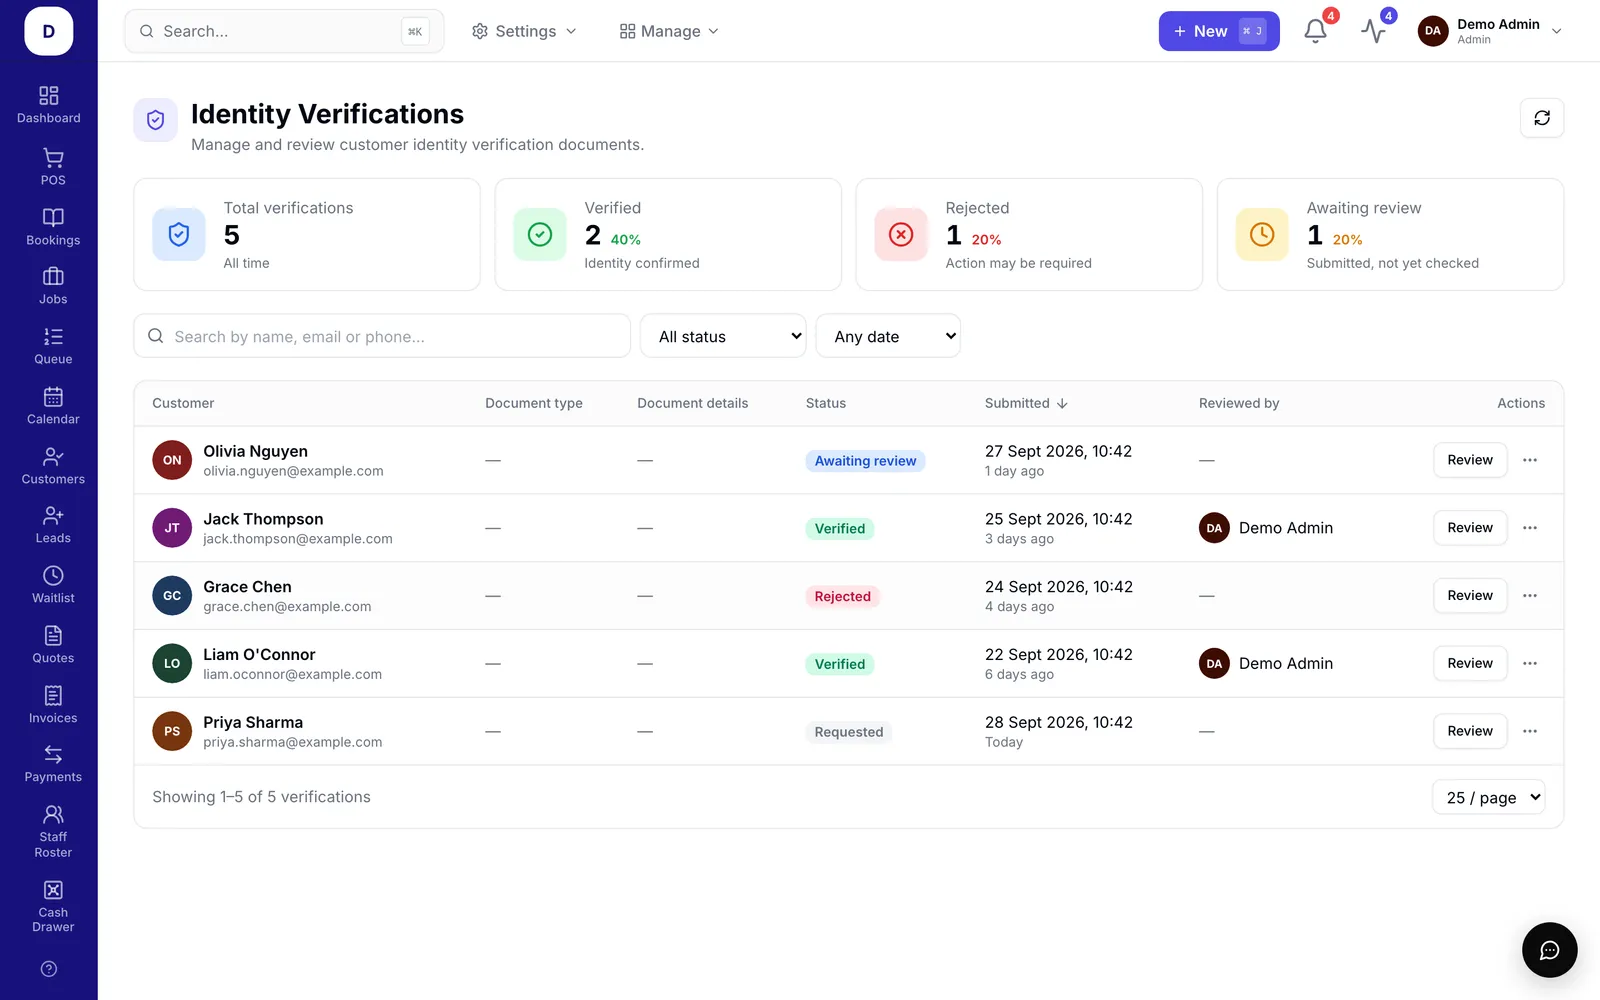Open more actions for Olivia Nguyen
The height and width of the screenshot is (1000, 1600).
(x=1530, y=460)
